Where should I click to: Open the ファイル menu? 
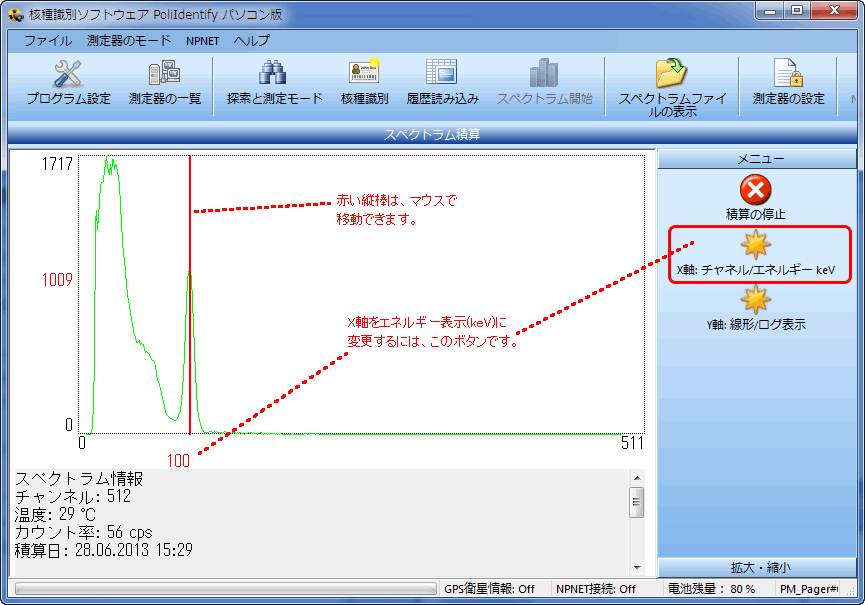[48, 41]
